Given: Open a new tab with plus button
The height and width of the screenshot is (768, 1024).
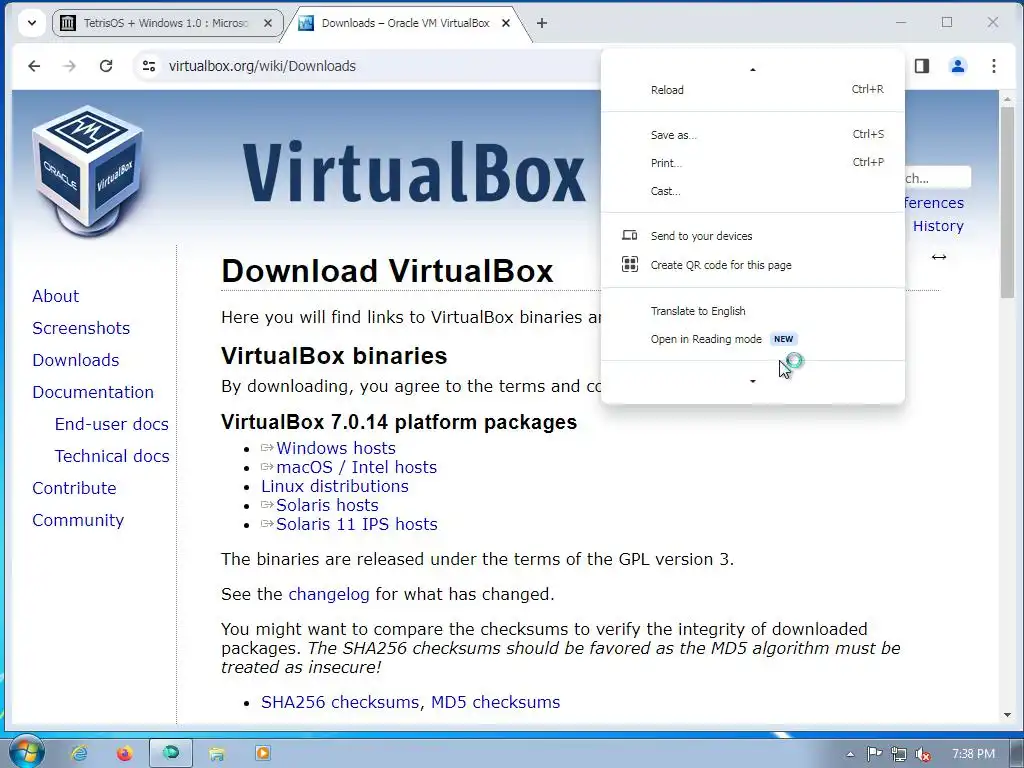Looking at the screenshot, I should 541,24.
